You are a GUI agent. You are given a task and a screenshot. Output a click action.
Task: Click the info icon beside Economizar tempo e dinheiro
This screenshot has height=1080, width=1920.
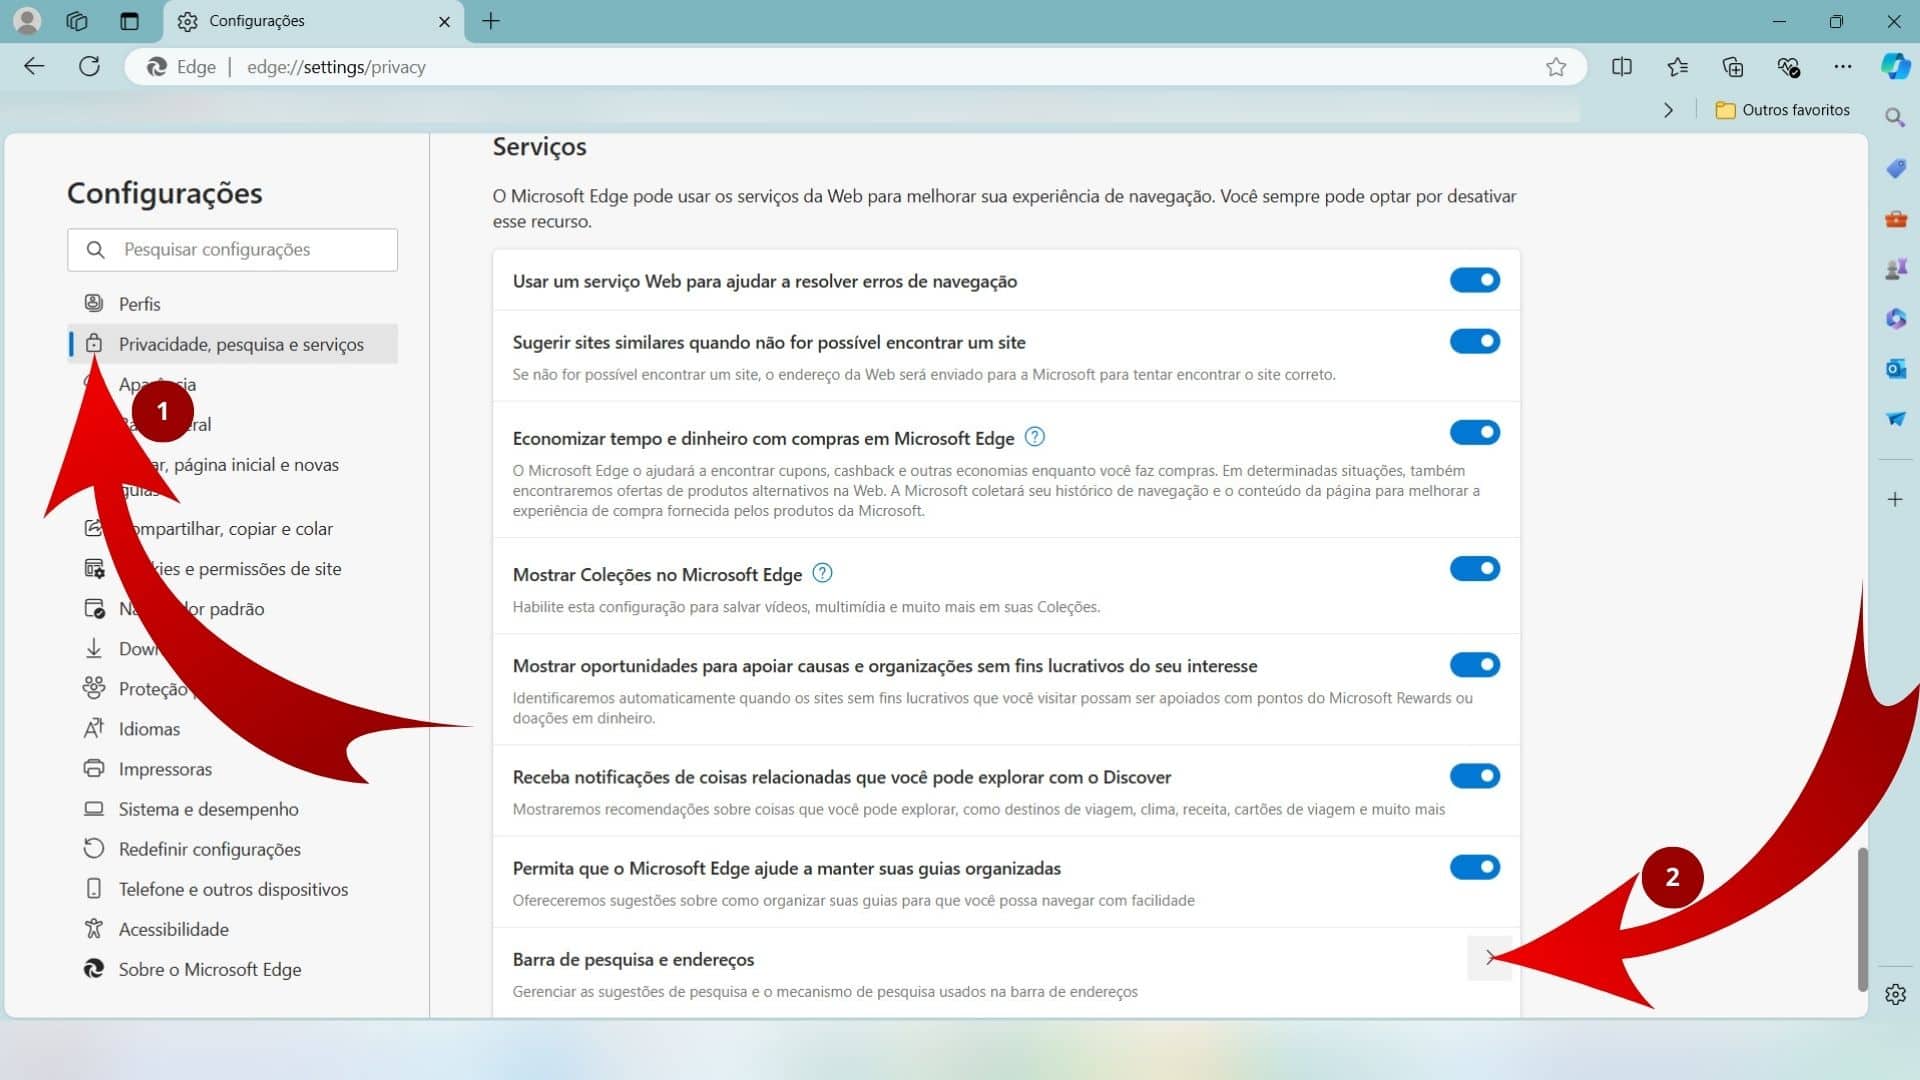tap(1035, 437)
